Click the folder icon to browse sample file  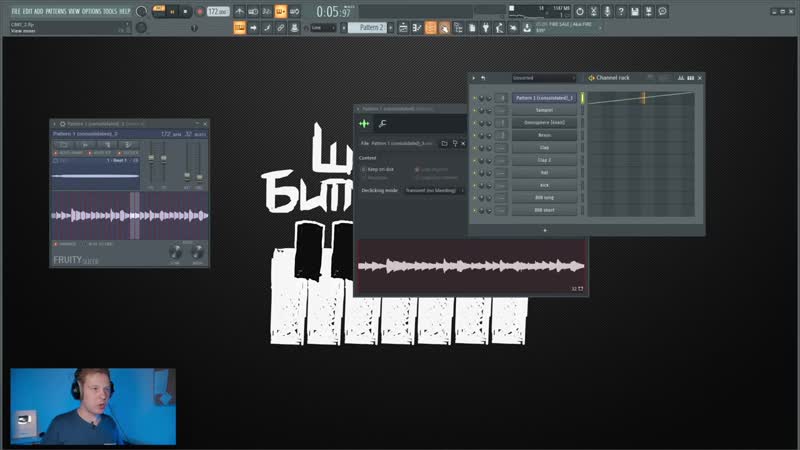pos(444,144)
